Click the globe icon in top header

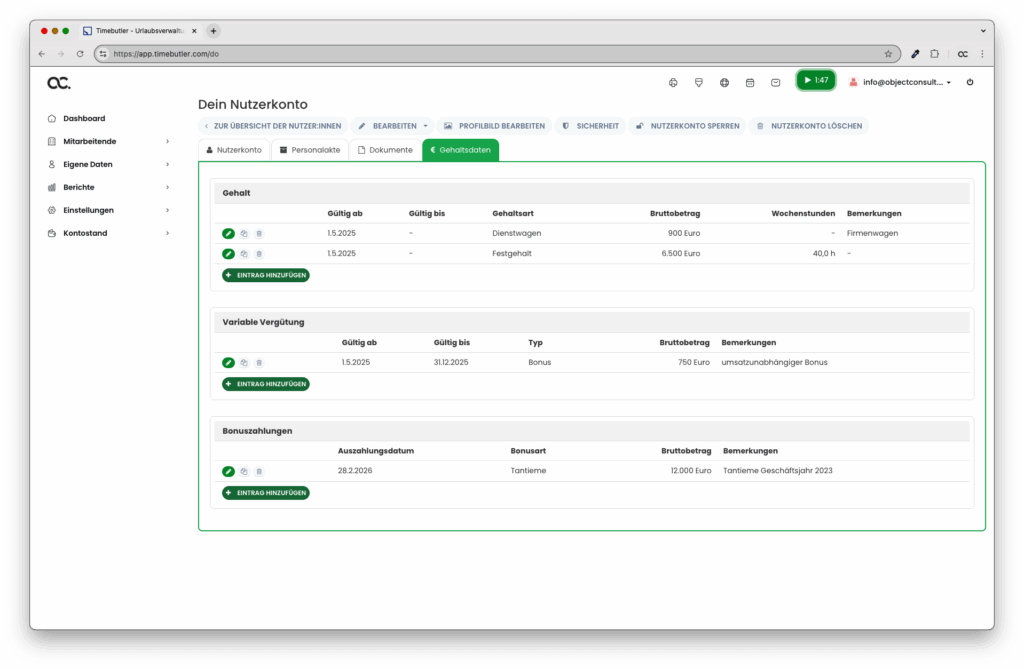[x=724, y=82]
